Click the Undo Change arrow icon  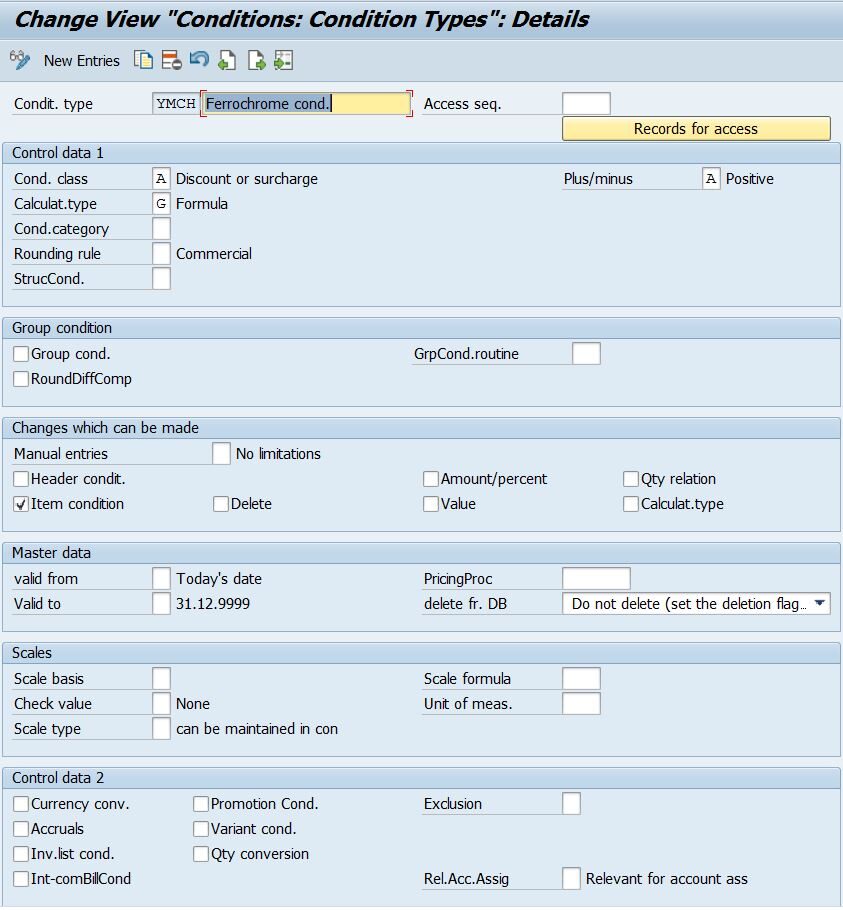[x=199, y=60]
